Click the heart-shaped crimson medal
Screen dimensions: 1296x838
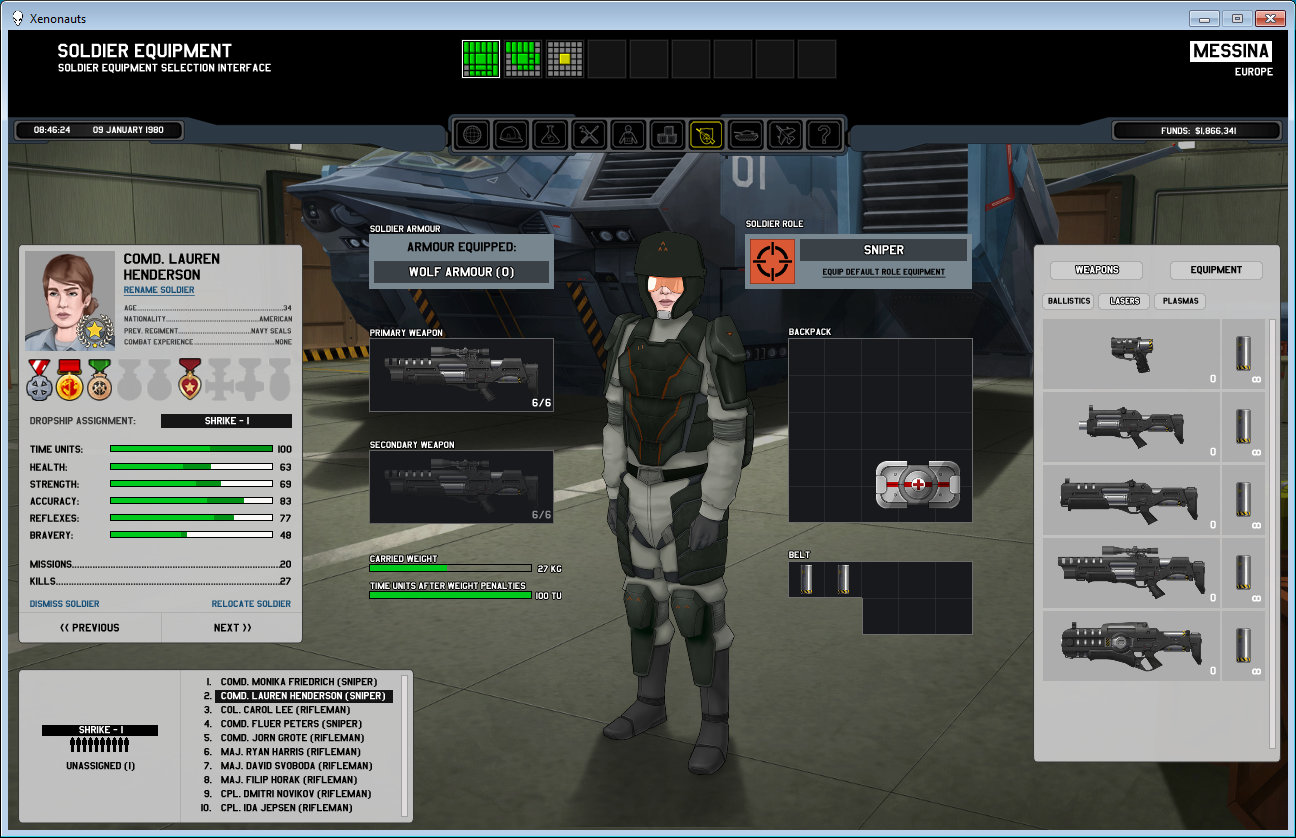click(190, 379)
